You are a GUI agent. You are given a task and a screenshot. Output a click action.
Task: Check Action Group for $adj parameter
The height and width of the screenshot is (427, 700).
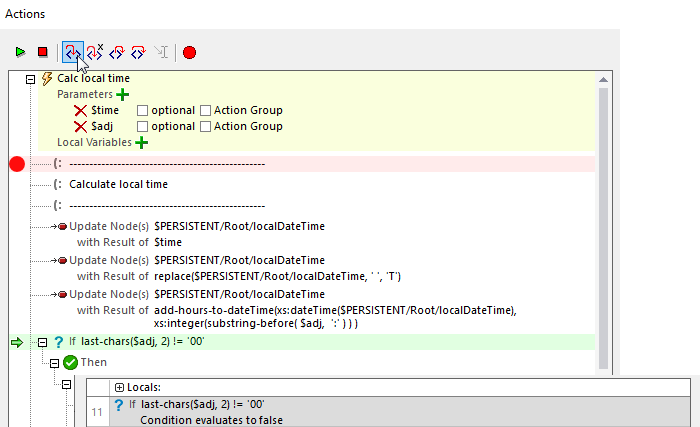click(x=206, y=127)
